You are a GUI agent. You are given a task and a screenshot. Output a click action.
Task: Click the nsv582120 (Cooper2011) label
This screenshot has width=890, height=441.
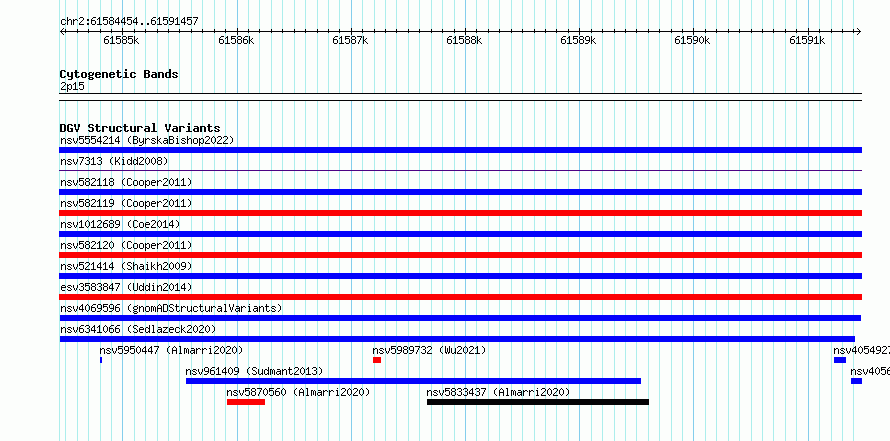[x=126, y=245]
